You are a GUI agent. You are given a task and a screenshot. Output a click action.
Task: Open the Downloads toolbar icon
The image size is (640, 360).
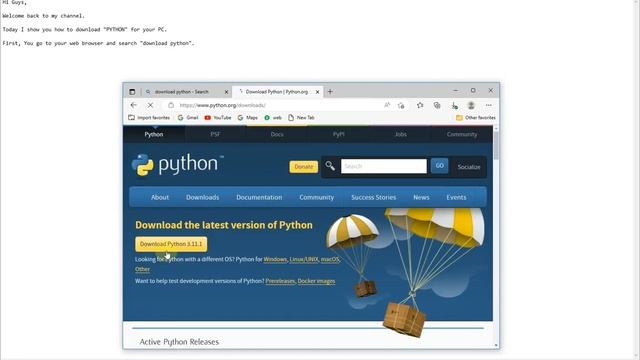pyautogui.click(x=454, y=105)
